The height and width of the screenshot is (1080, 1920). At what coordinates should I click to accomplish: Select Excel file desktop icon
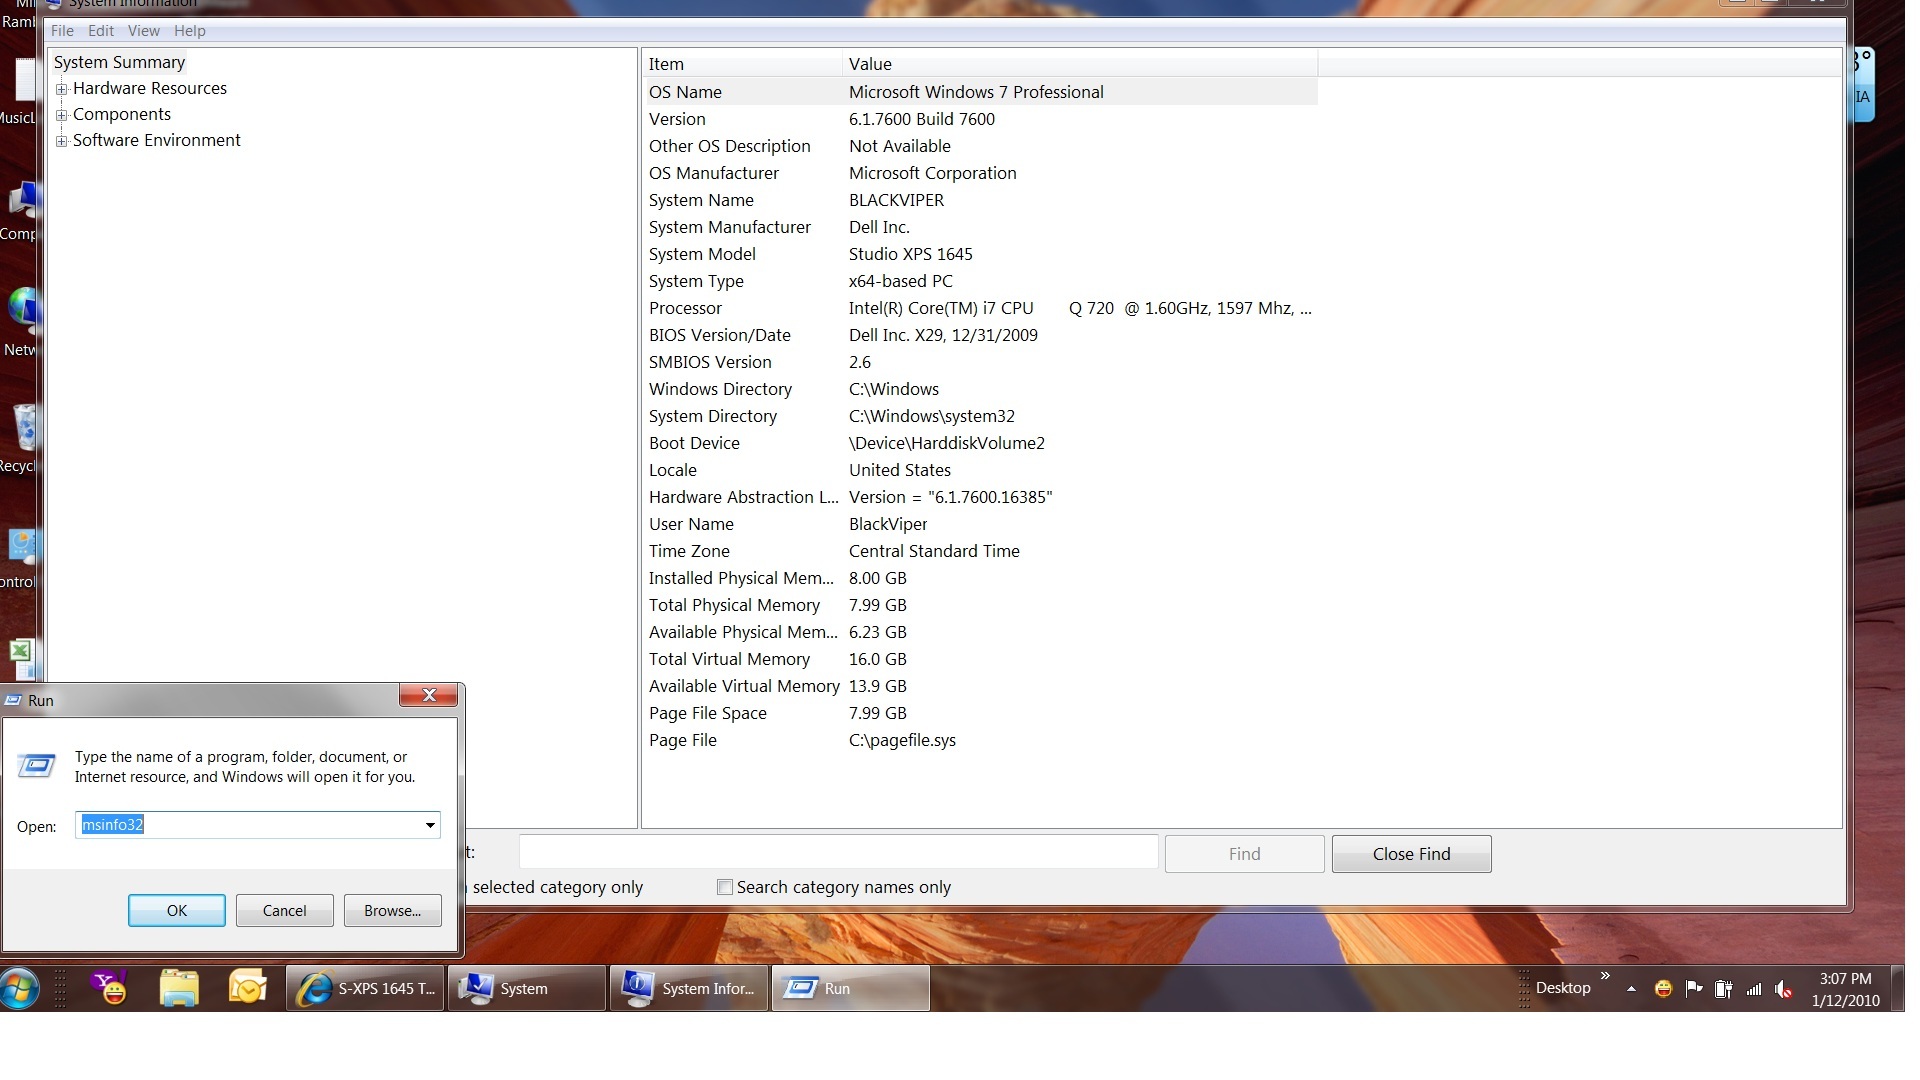(22, 658)
